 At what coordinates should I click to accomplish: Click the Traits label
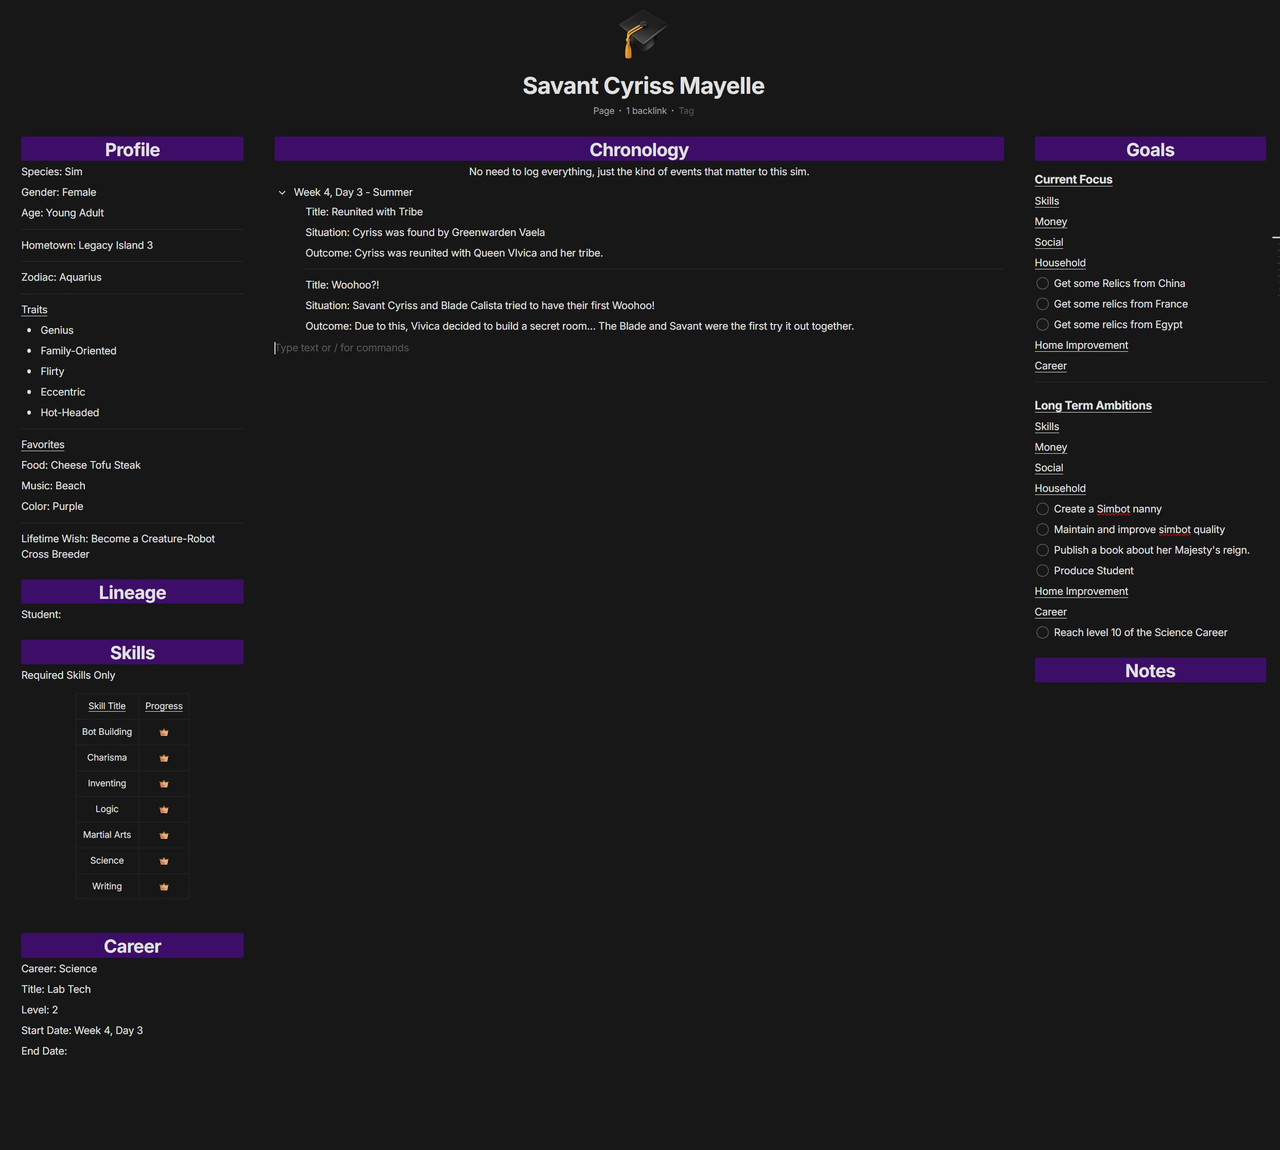[34, 310]
